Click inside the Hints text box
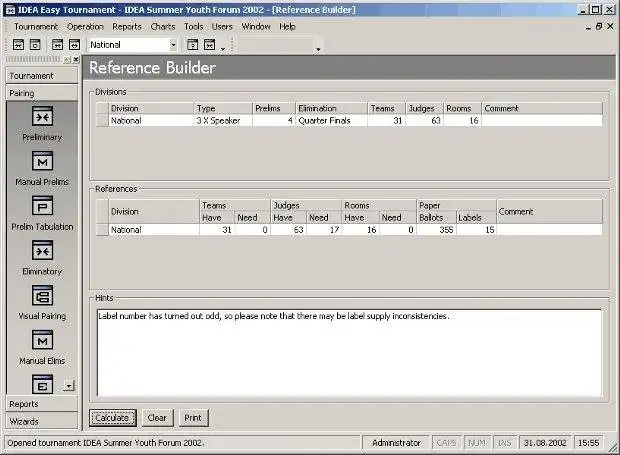The image size is (620, 455). point(350,353)
